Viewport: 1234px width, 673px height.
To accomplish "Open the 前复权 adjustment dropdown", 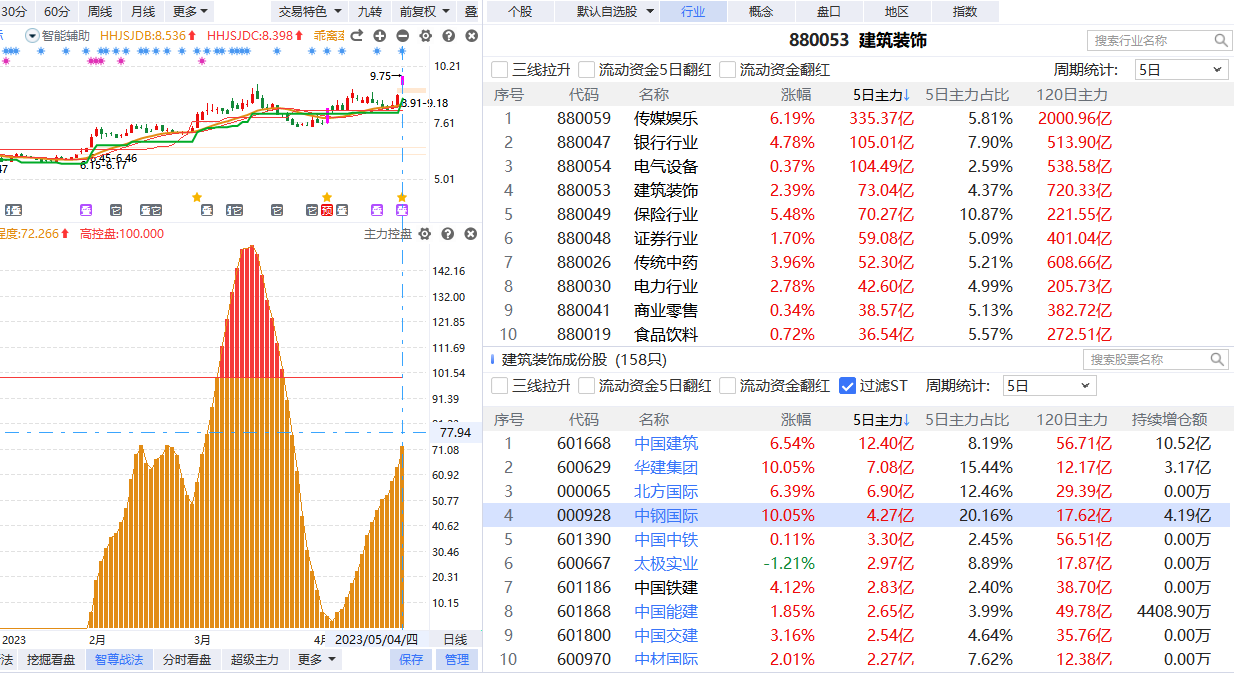I will 424,12.
